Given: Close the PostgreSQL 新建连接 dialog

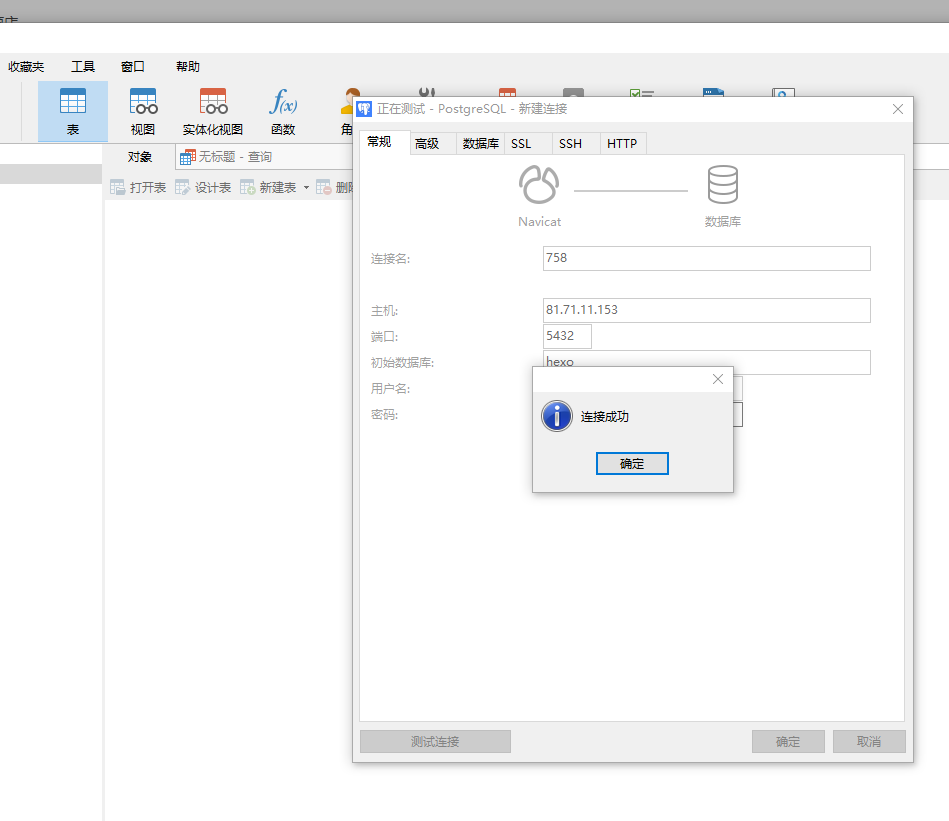Looking at the screenshot, I should pos(898,109).
